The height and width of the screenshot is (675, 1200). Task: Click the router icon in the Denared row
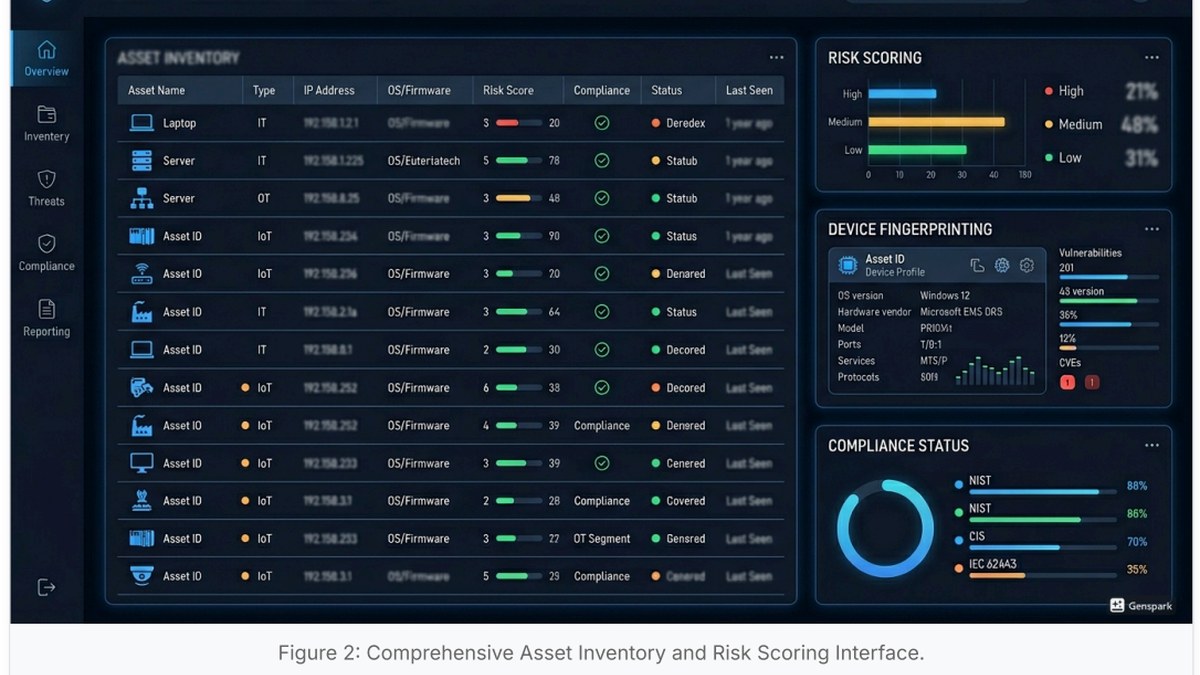coord(141,273)
